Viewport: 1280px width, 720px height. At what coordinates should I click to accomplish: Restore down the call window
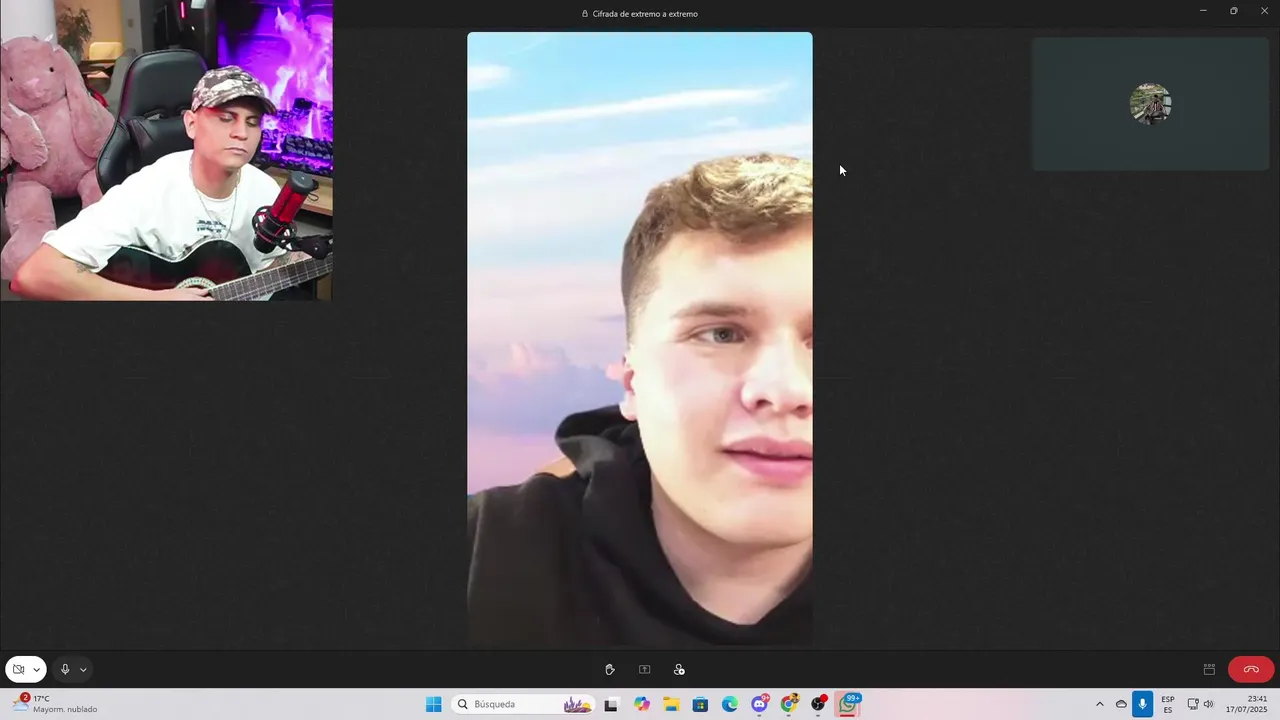[x=1234, y=11]
